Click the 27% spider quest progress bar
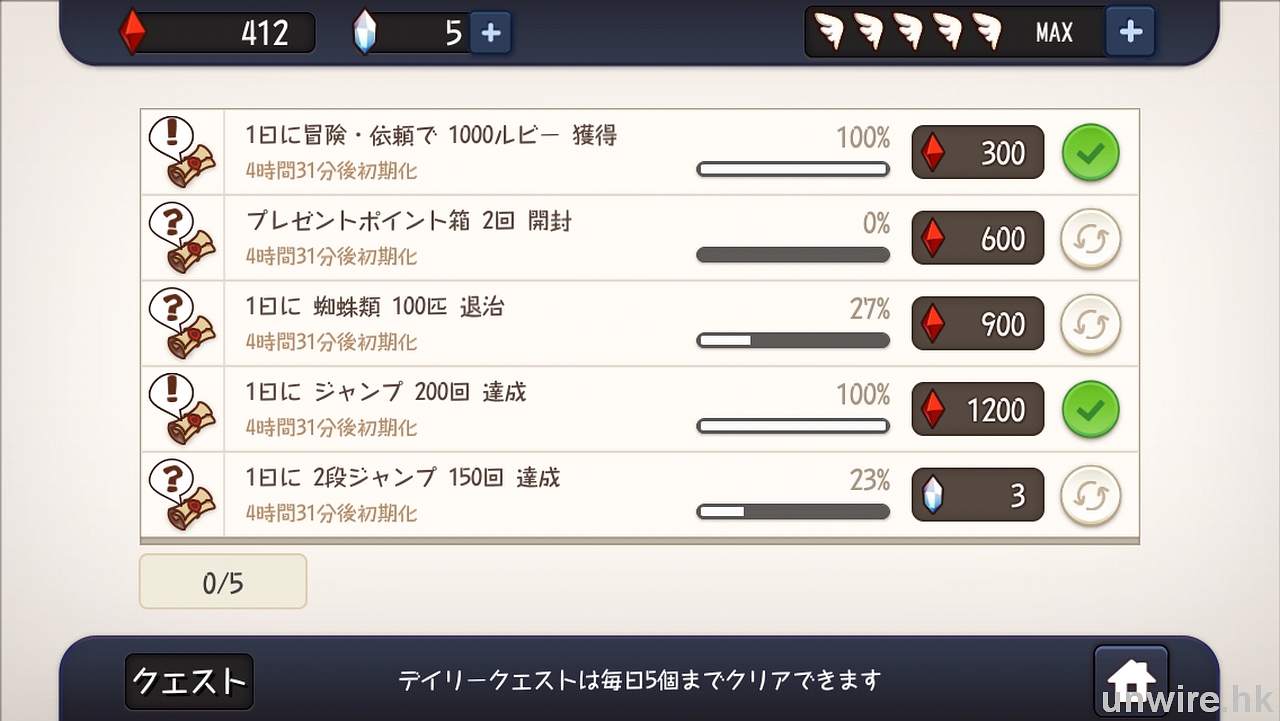1280x721 pixels. point(792,341)
